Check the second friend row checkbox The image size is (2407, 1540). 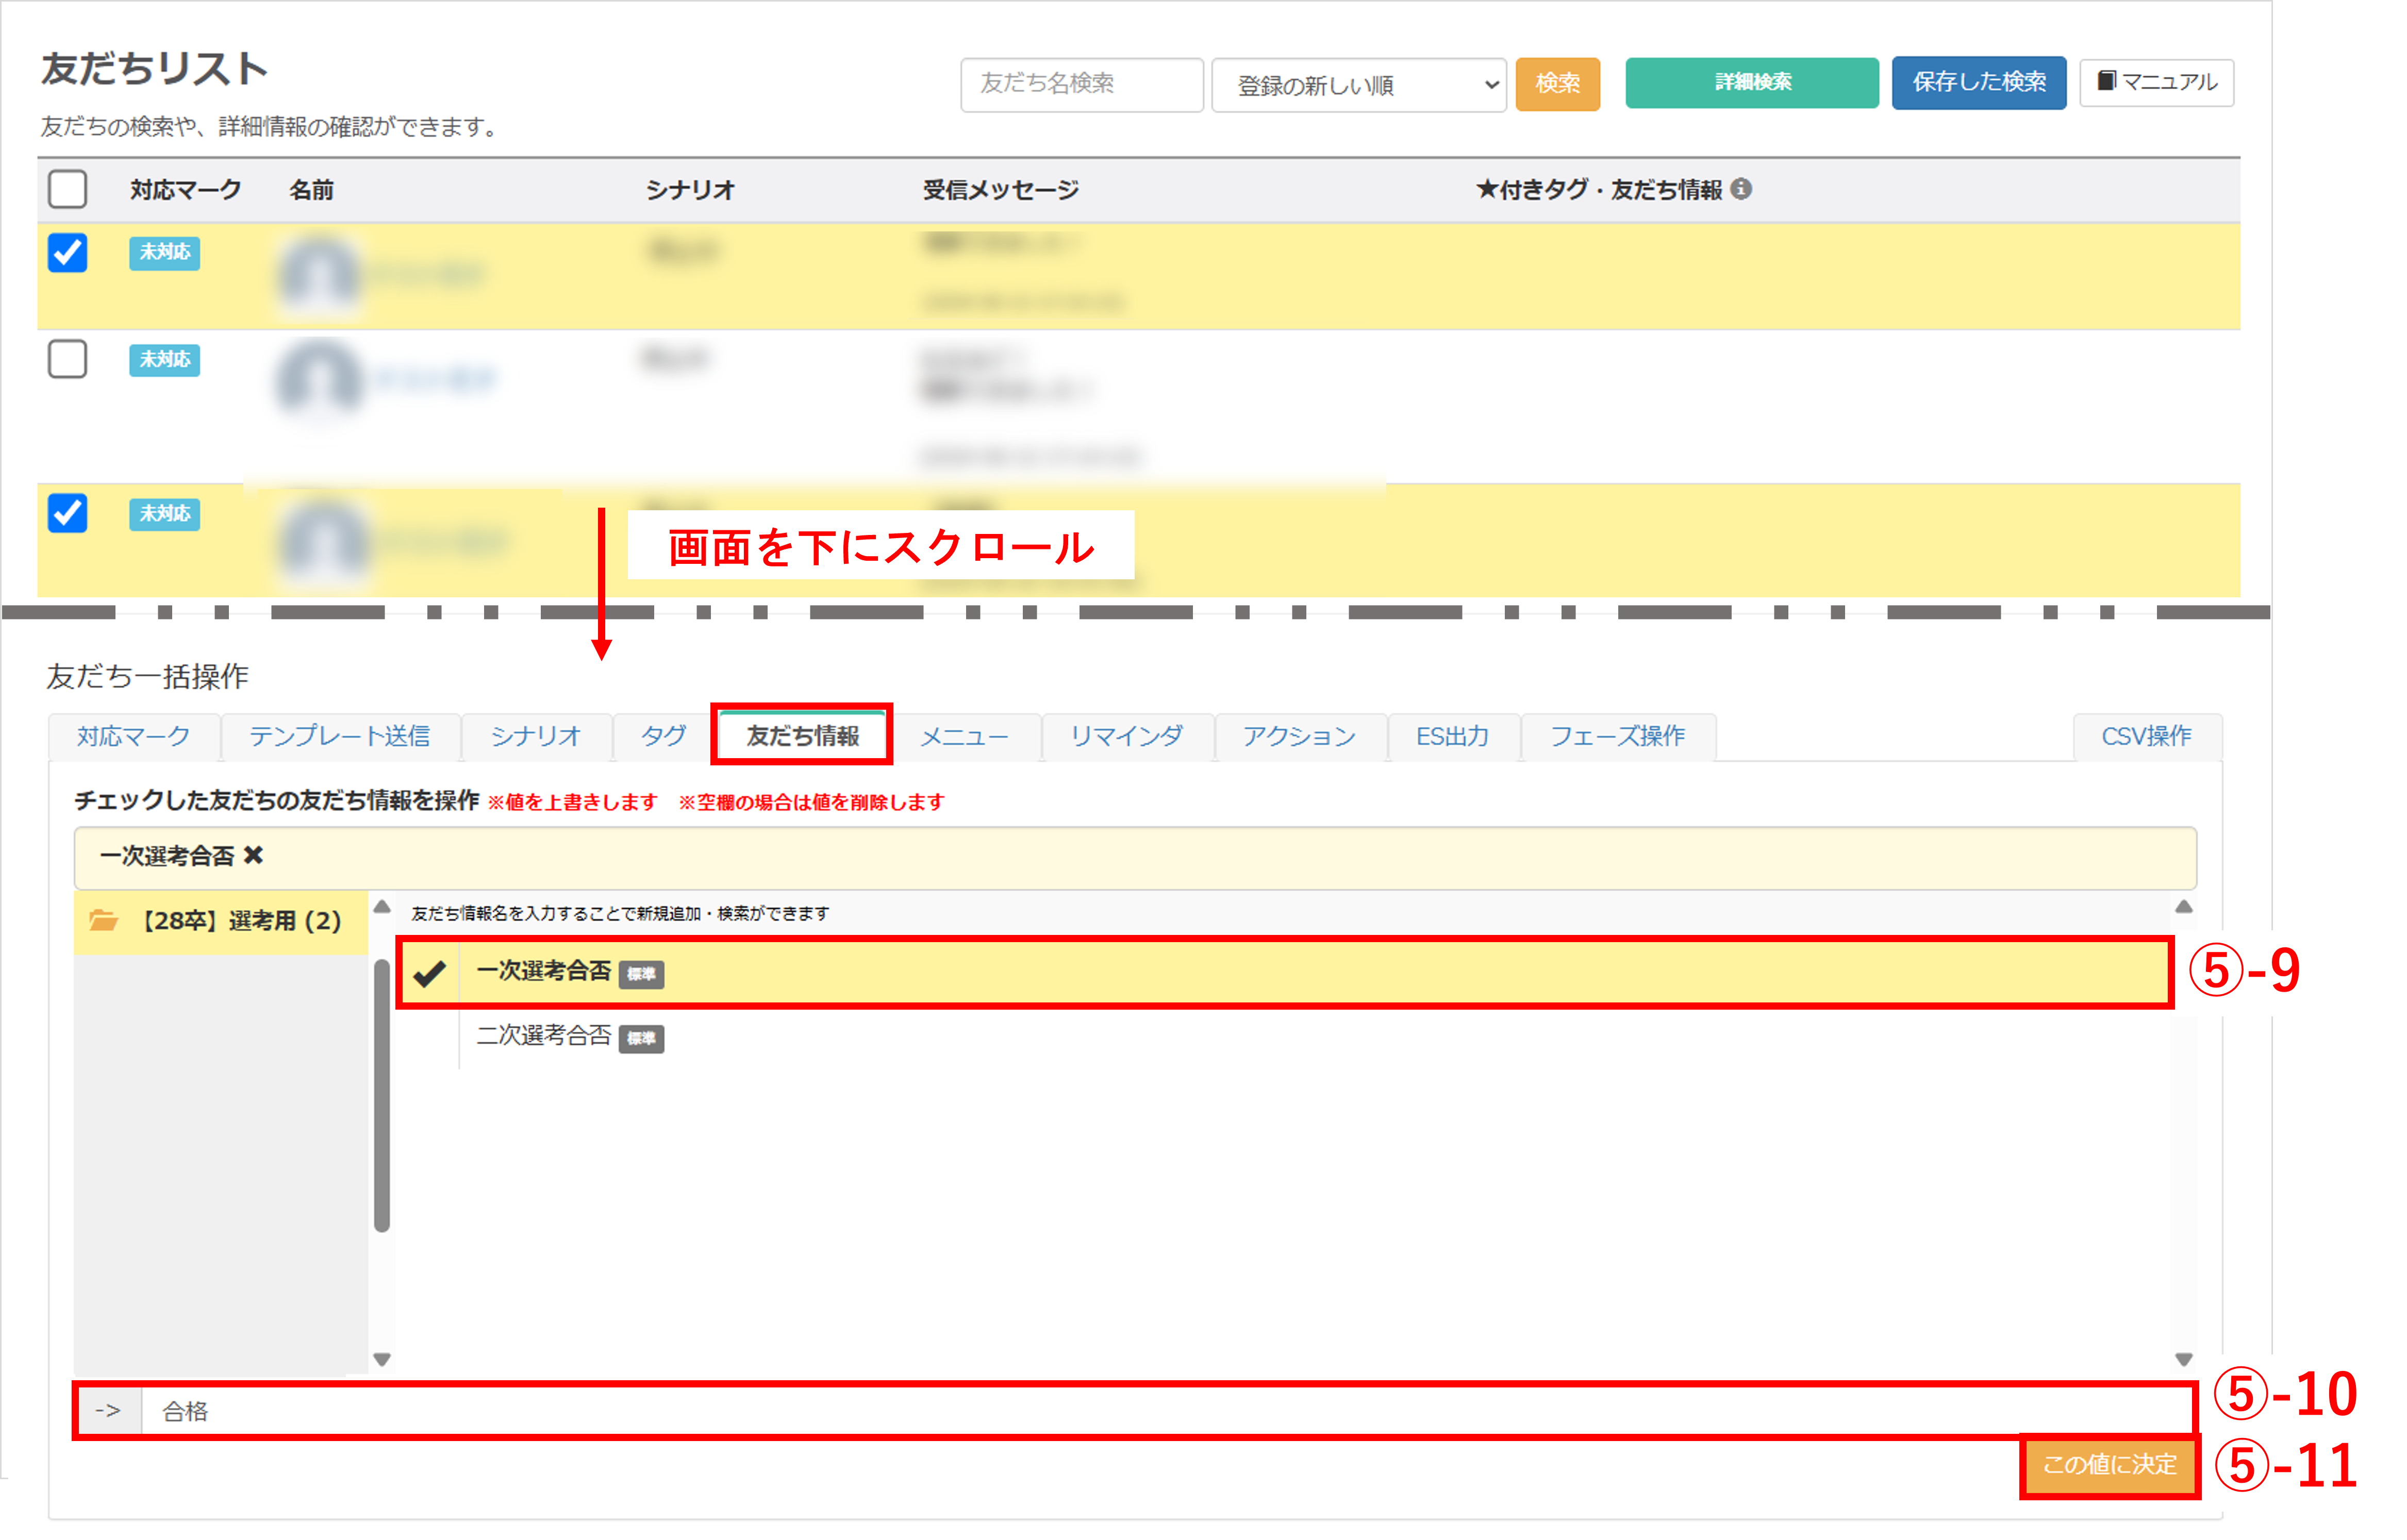point(67,359)
